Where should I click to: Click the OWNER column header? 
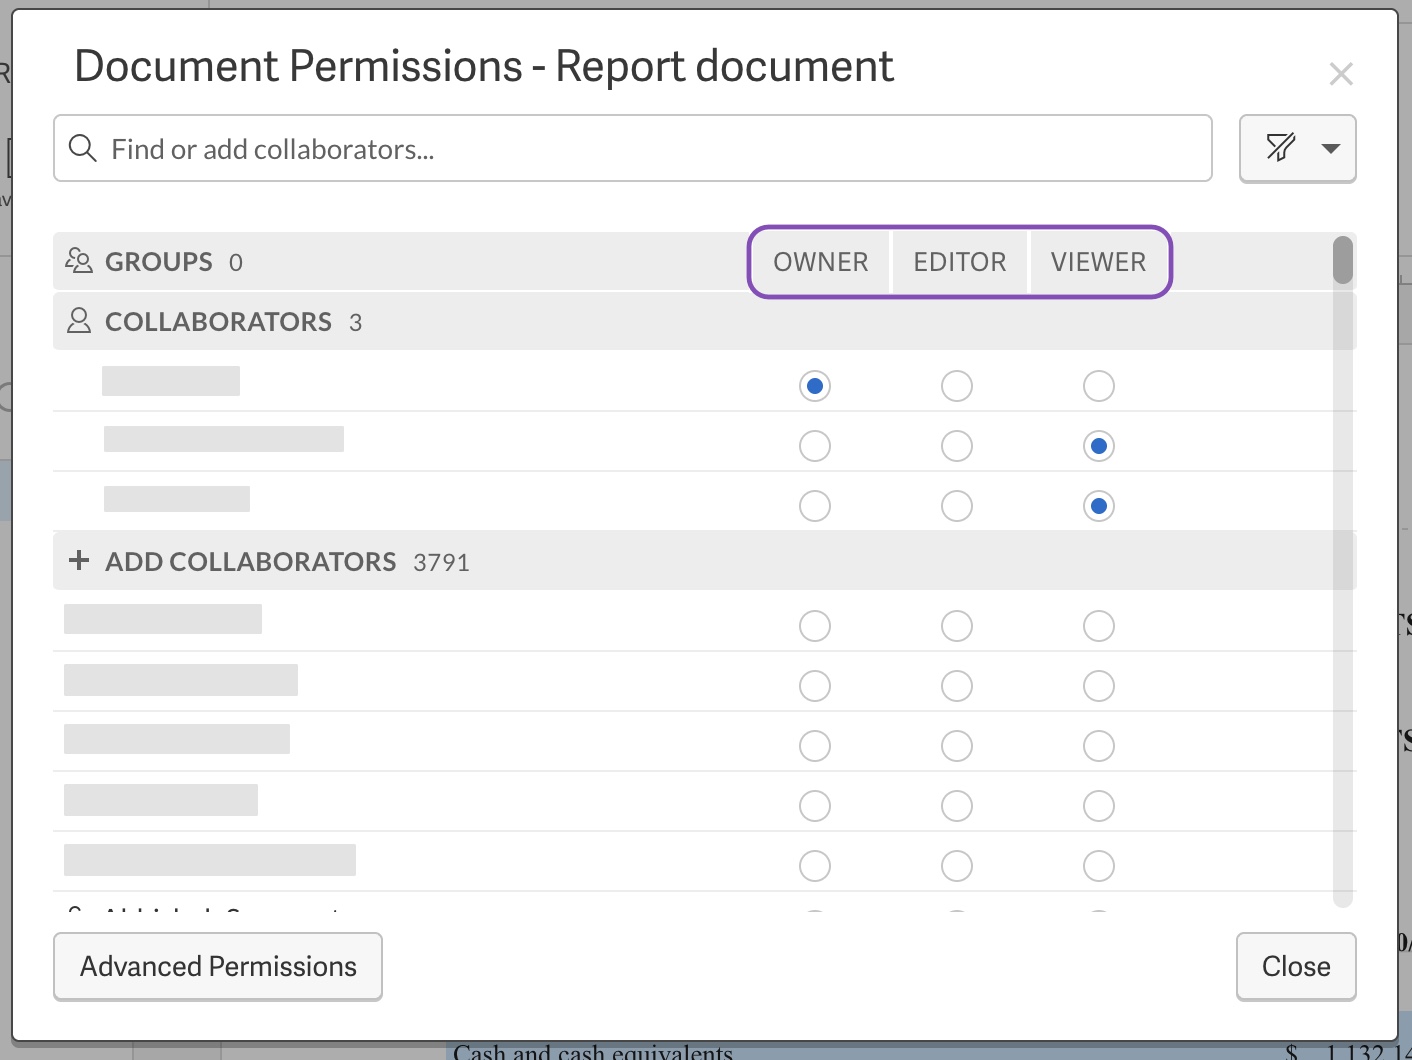pyautogui.click(x=820, y=262)
